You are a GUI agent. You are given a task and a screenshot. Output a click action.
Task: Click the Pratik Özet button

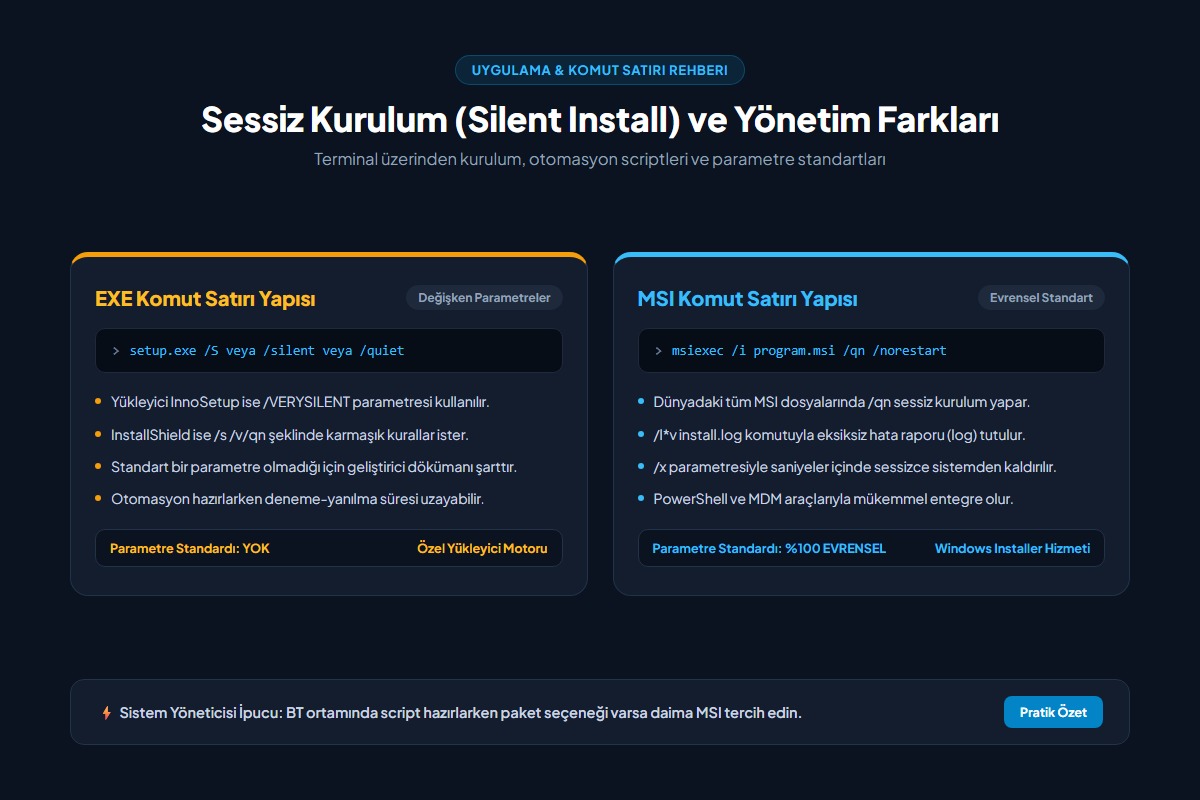(1053, 712)
